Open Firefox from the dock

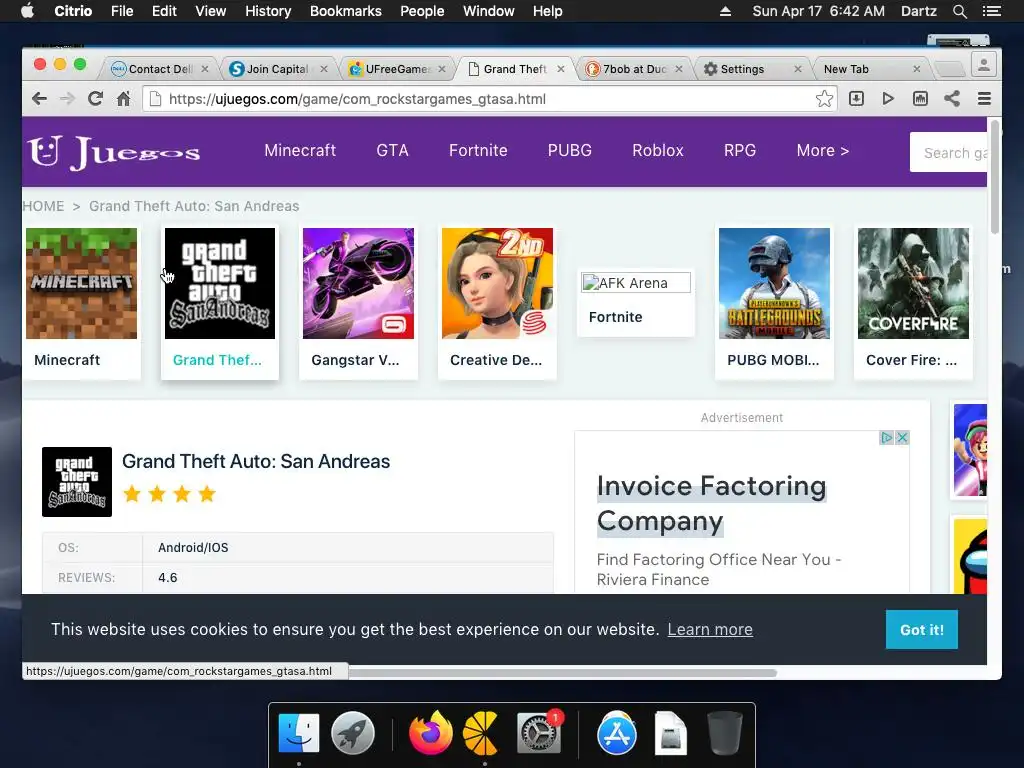(x=431, y=733)
